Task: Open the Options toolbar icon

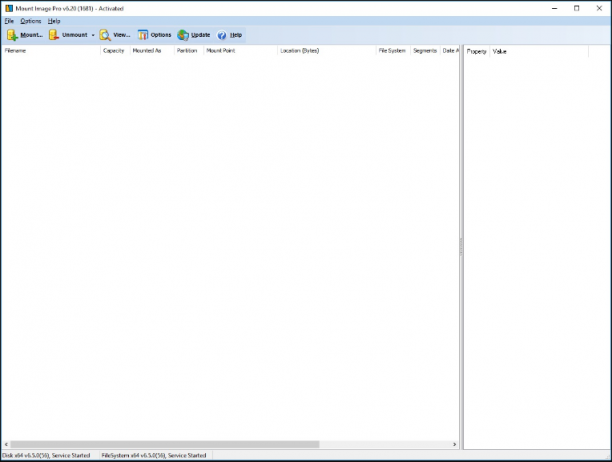Action: 143,35
